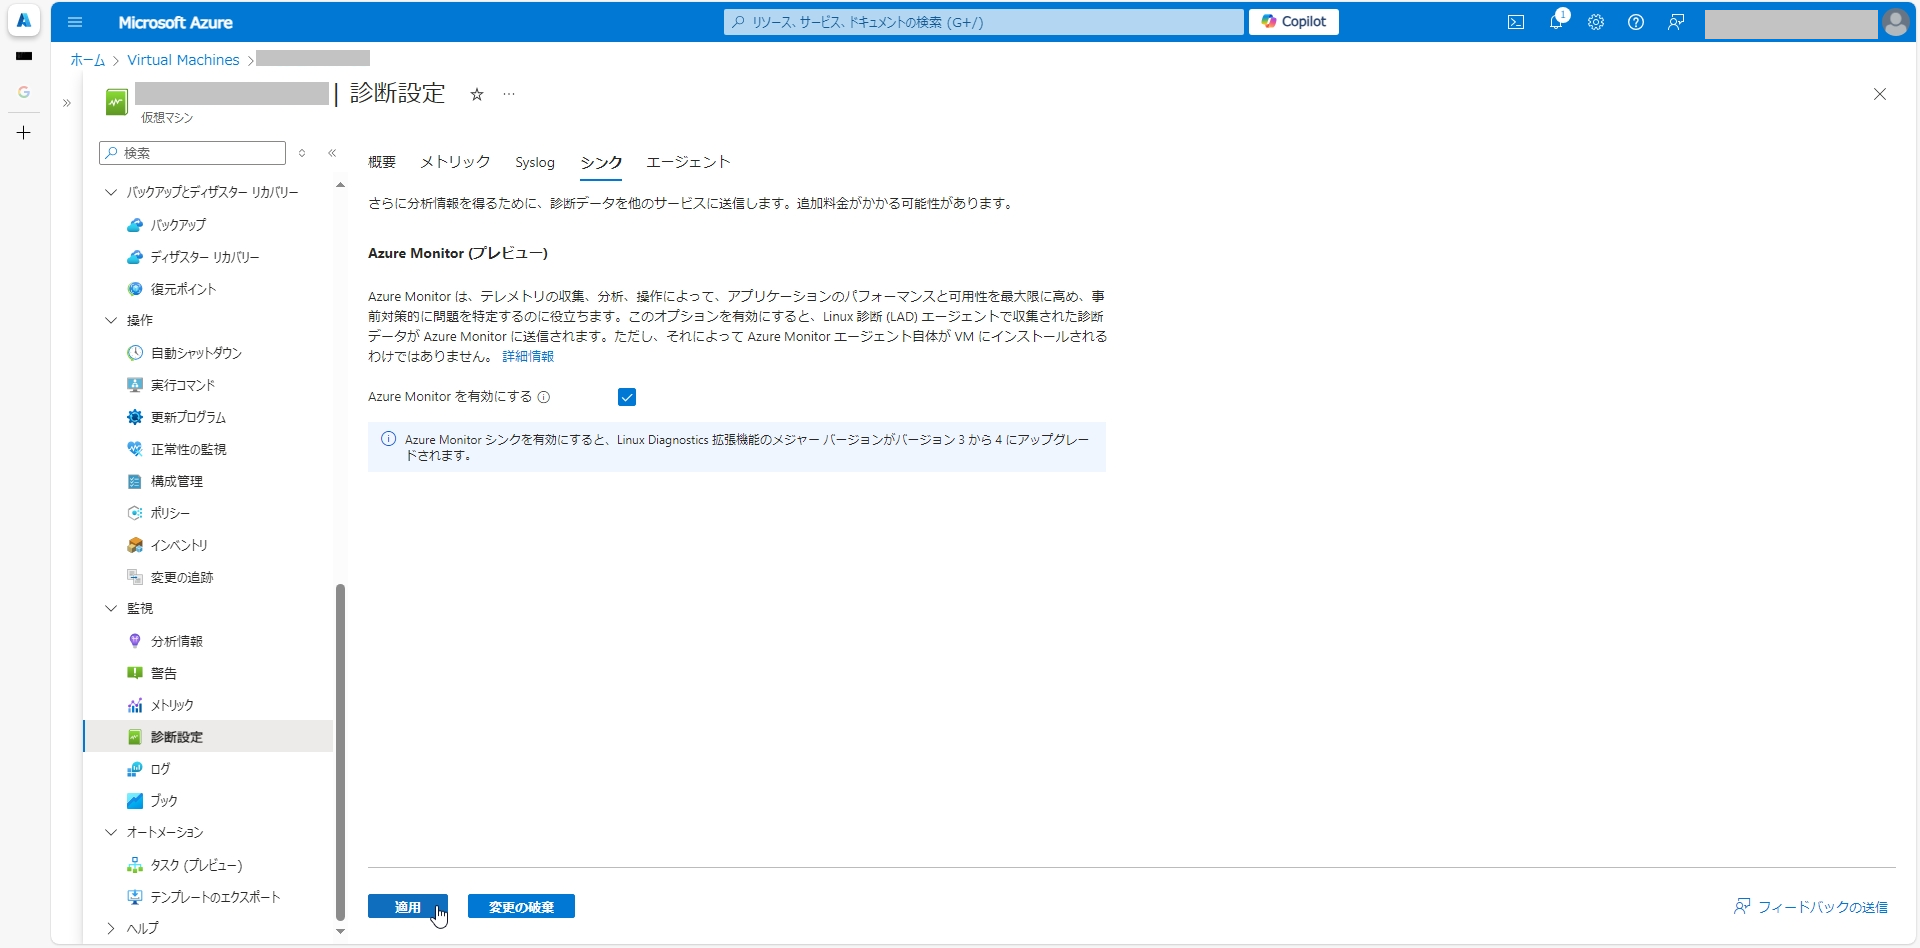This screenshot has height=948, width=1920.
Task: Switch to the エージェント tab
Action: (x=688, y=162)
